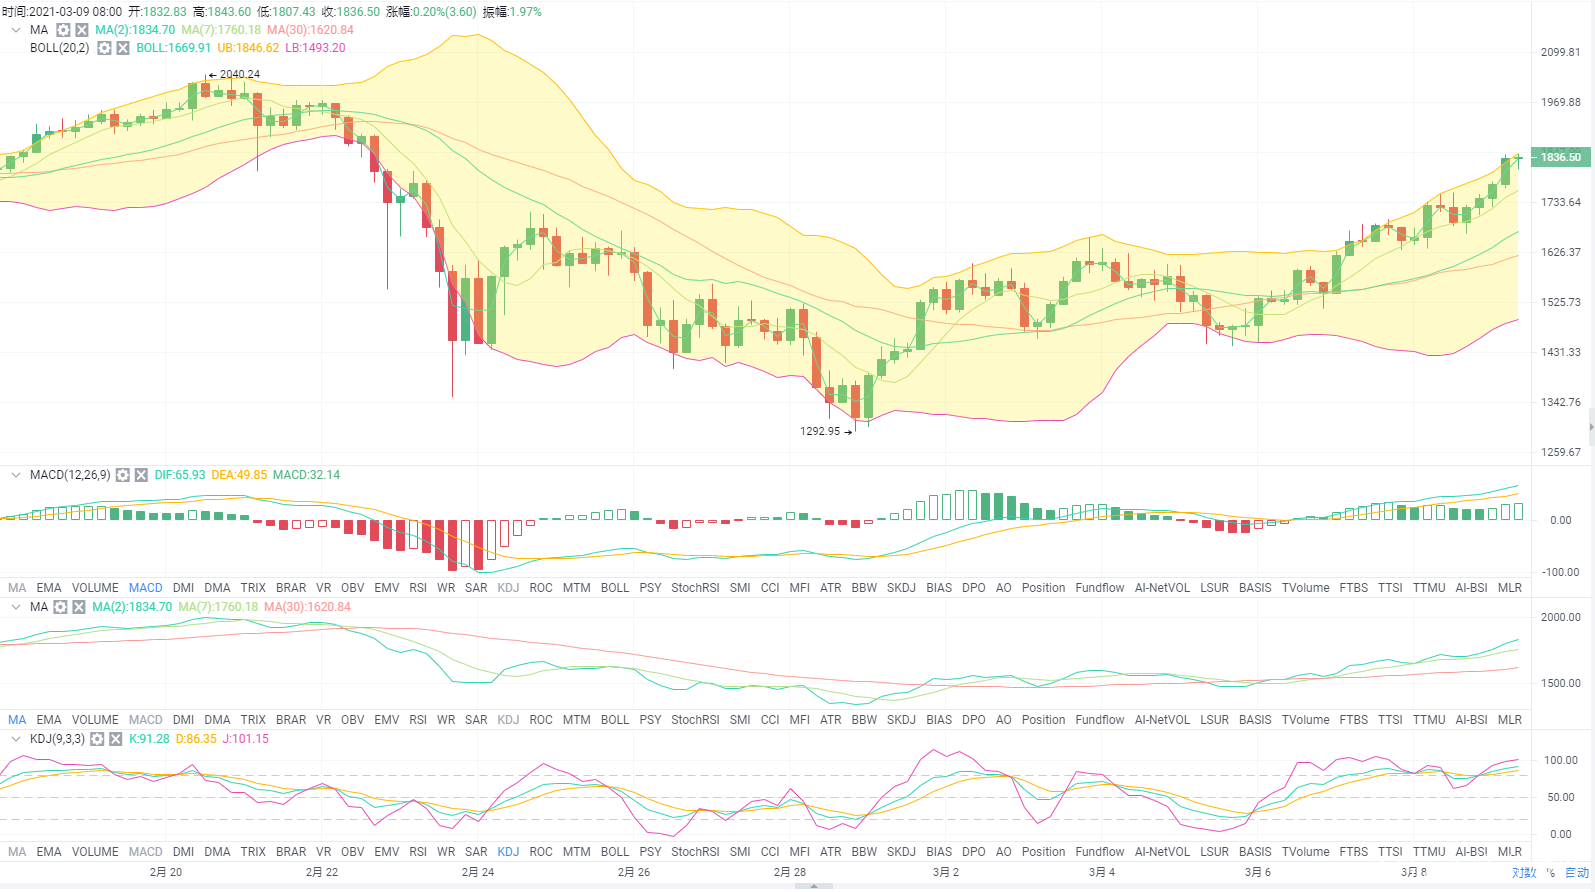The image size is (1595, 892).
Task: Toggle 对数 logarithmic scale
Action: (1524, 873)
